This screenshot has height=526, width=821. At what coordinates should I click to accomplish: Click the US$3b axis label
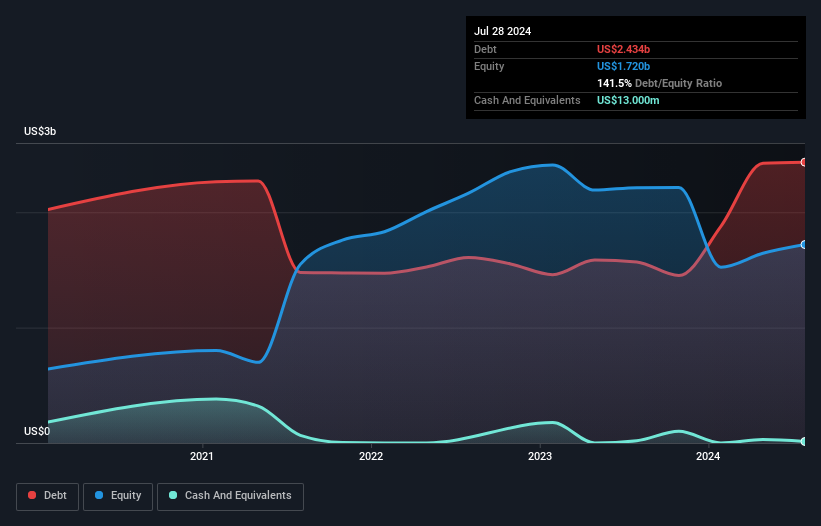(40, 131)
